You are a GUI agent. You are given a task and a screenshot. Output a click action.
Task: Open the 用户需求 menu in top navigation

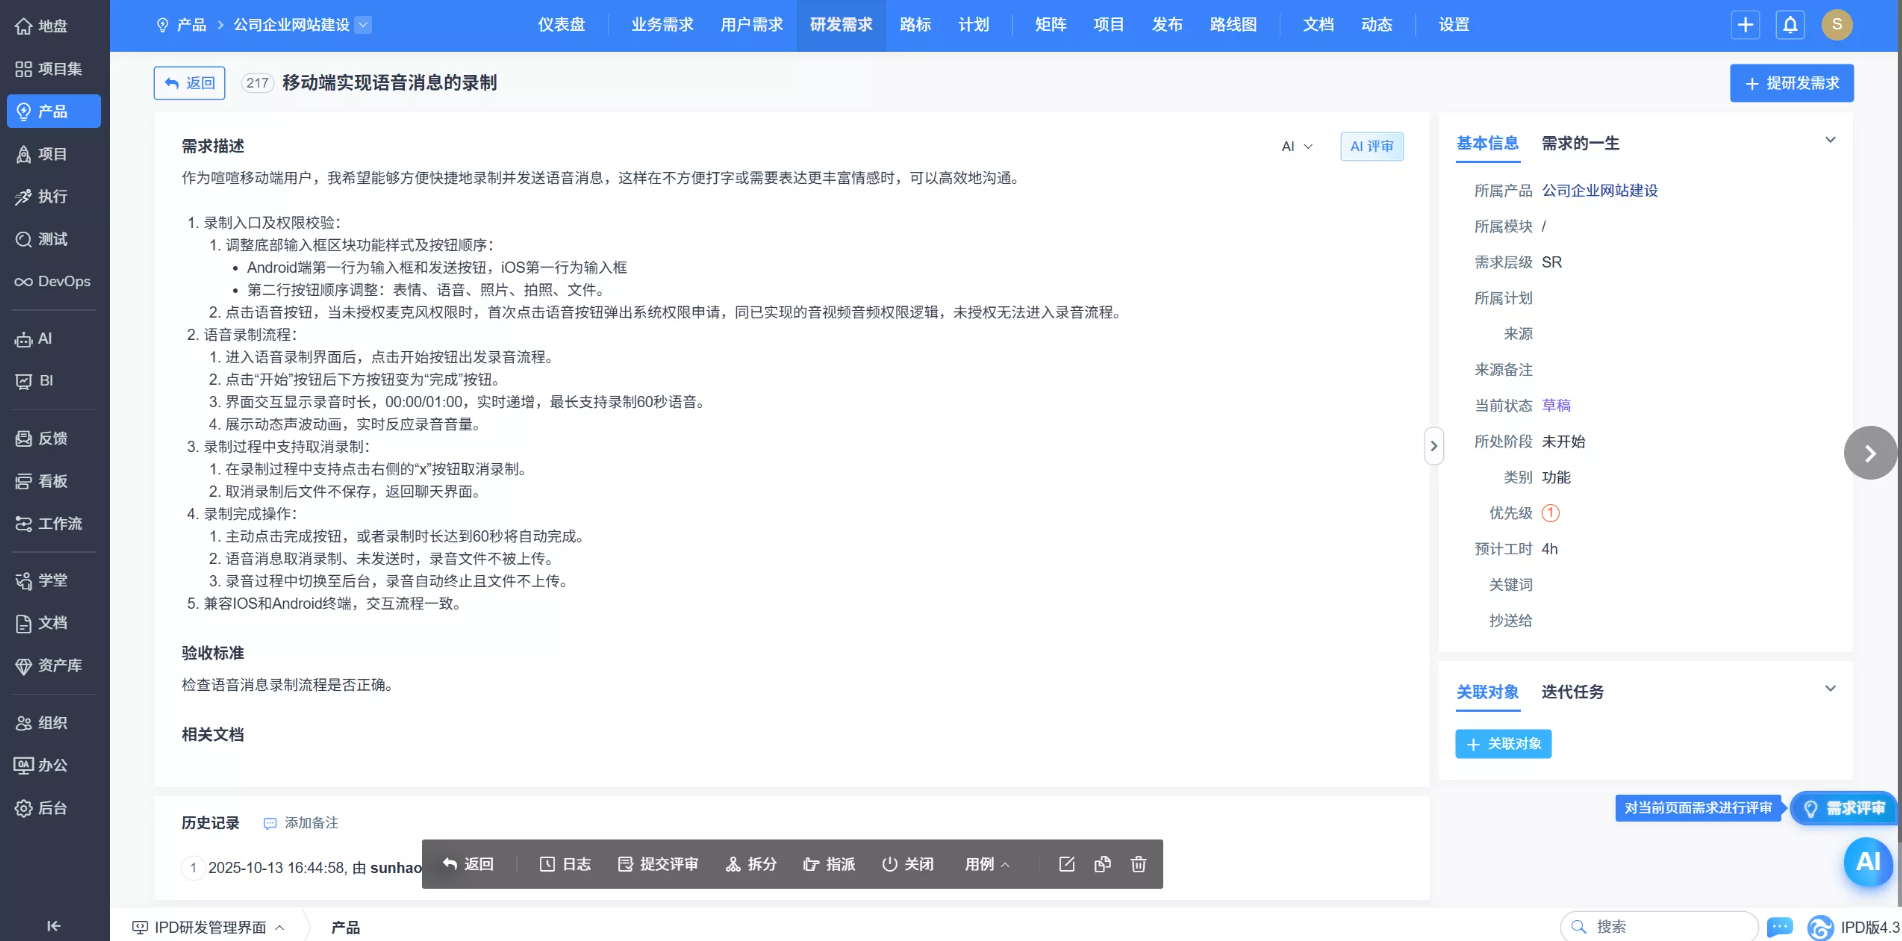click(x=751, y=25)
